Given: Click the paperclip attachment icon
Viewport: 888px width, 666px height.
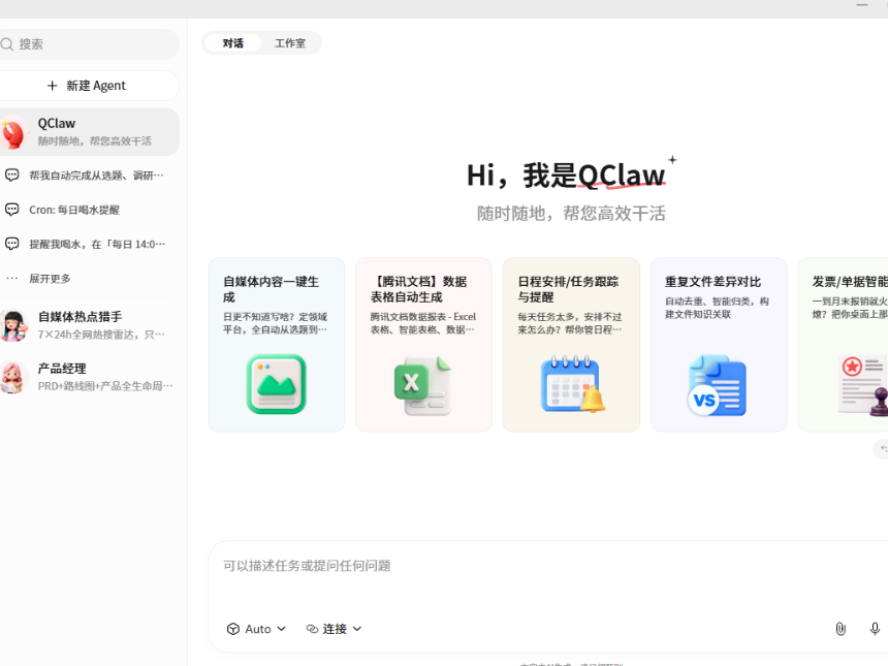Looking at the screenshot, I should (841, 629).
